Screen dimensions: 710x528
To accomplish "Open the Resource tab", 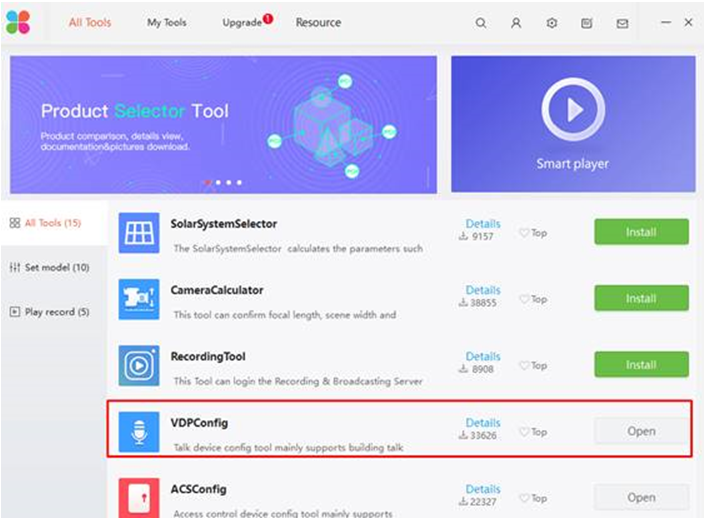I will (318, 22).
